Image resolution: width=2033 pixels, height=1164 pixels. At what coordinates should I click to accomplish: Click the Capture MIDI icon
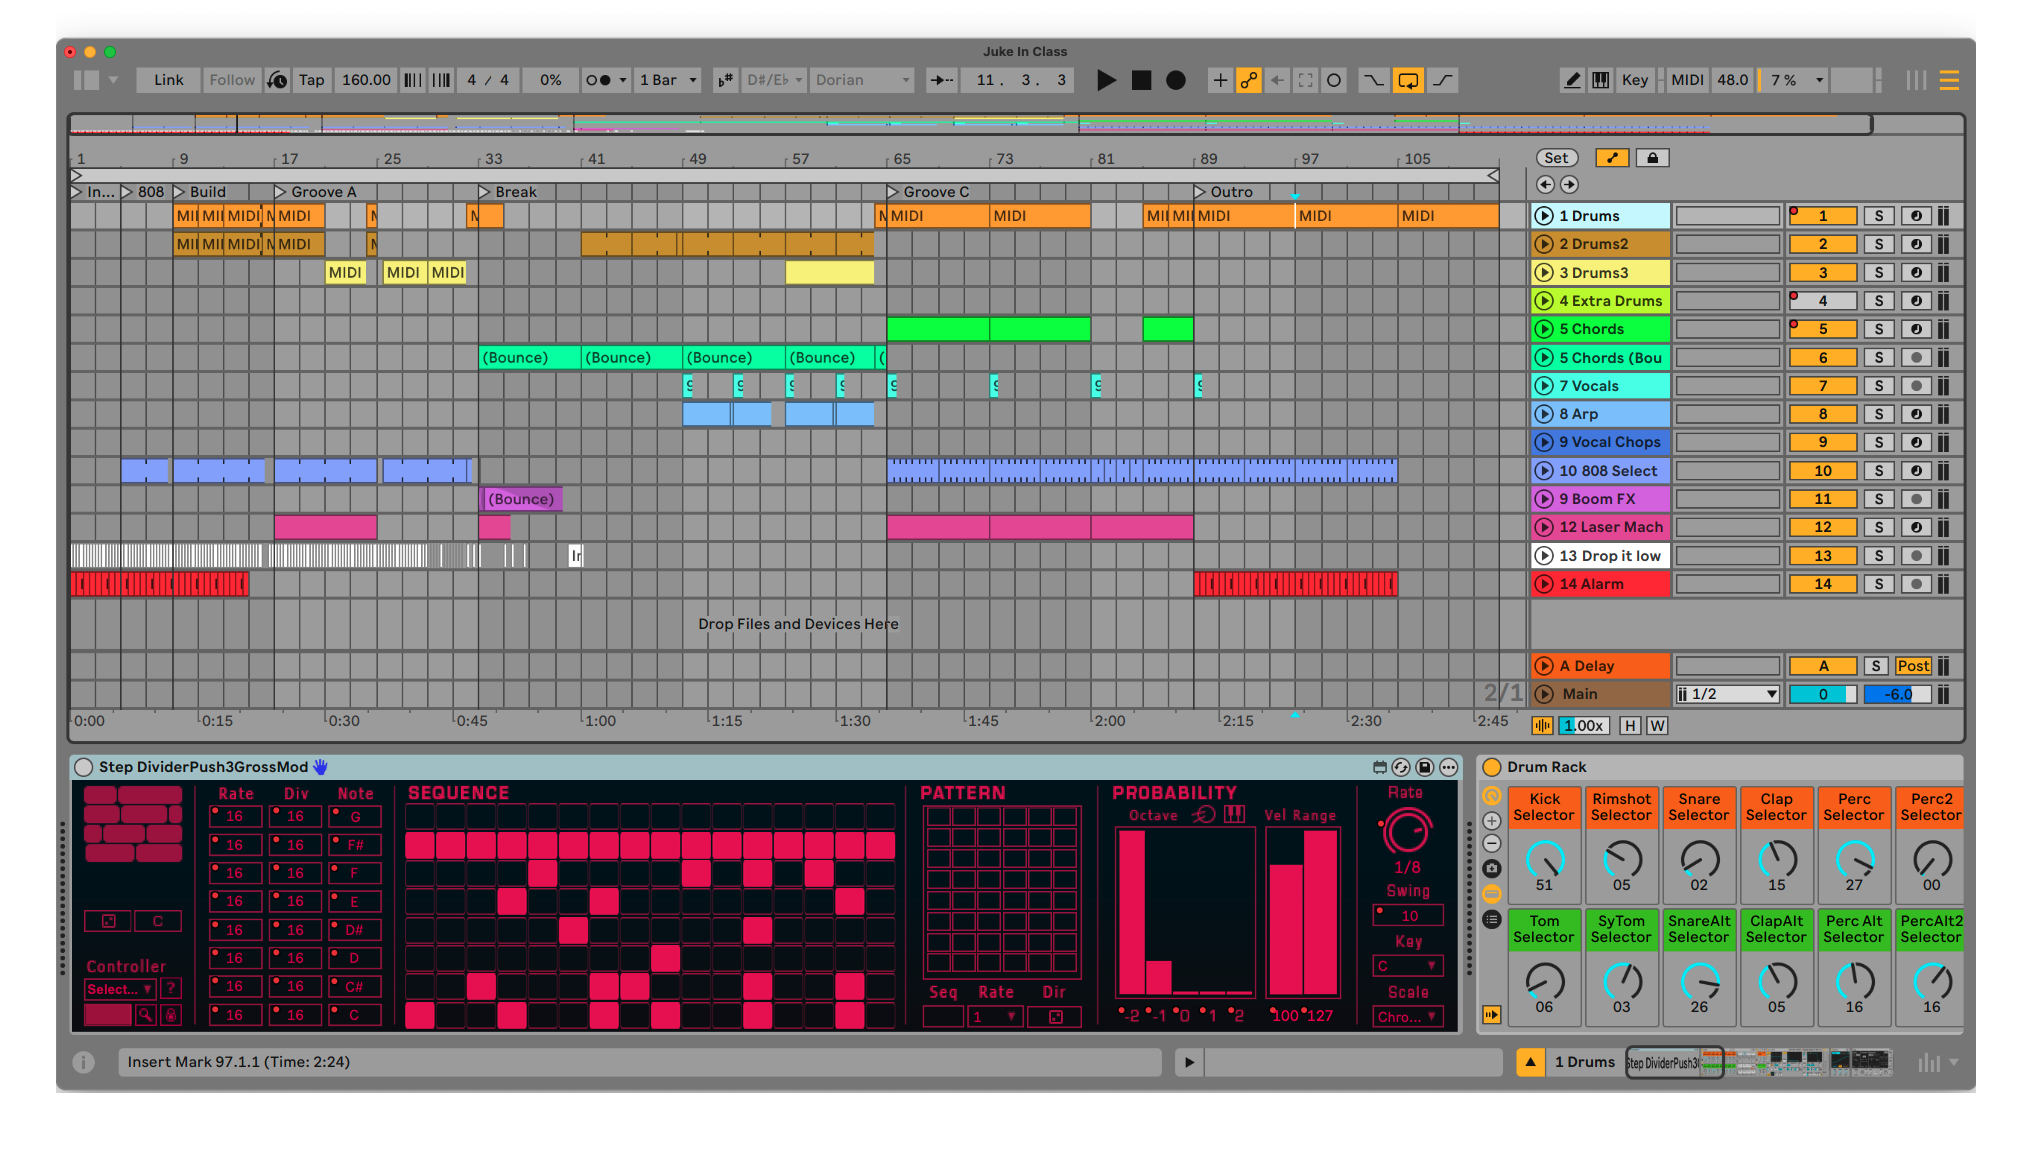pos(1306,80)
